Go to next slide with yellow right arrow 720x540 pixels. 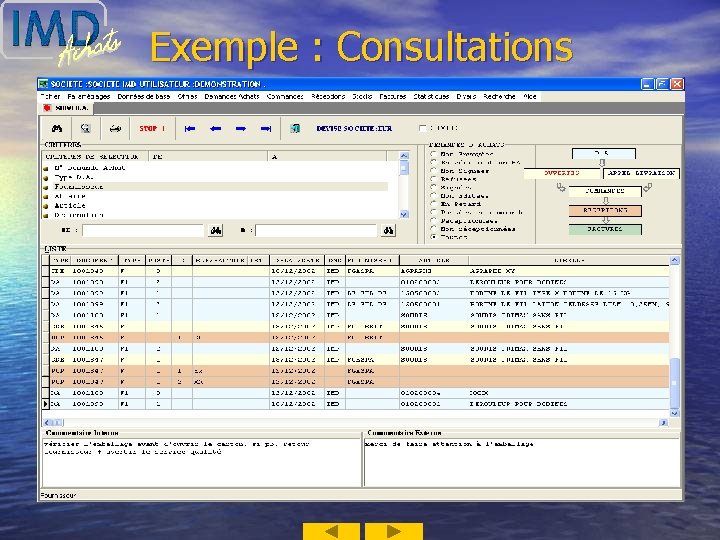394,531
